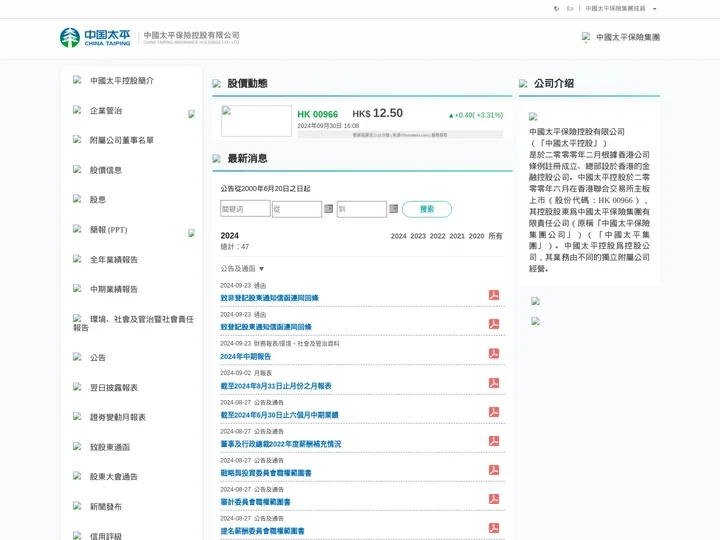
Task: Open PDF icon for 2024年中期報告
Action: [494, 354]
